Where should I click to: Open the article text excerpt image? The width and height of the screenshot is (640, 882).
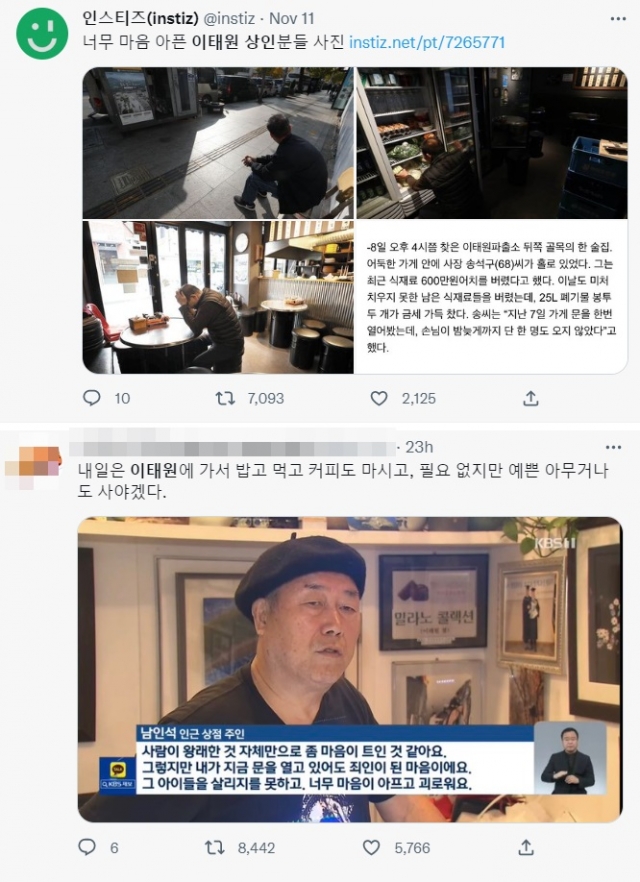pos(492,297)
